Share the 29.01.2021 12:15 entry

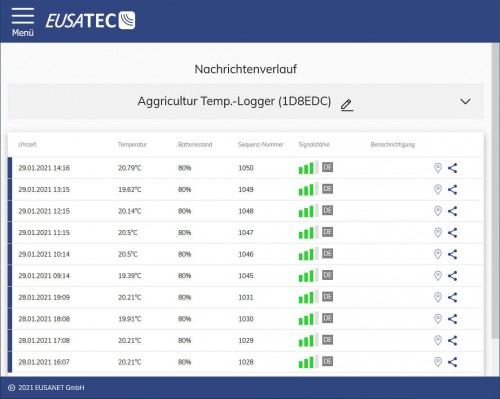[452, 211]
